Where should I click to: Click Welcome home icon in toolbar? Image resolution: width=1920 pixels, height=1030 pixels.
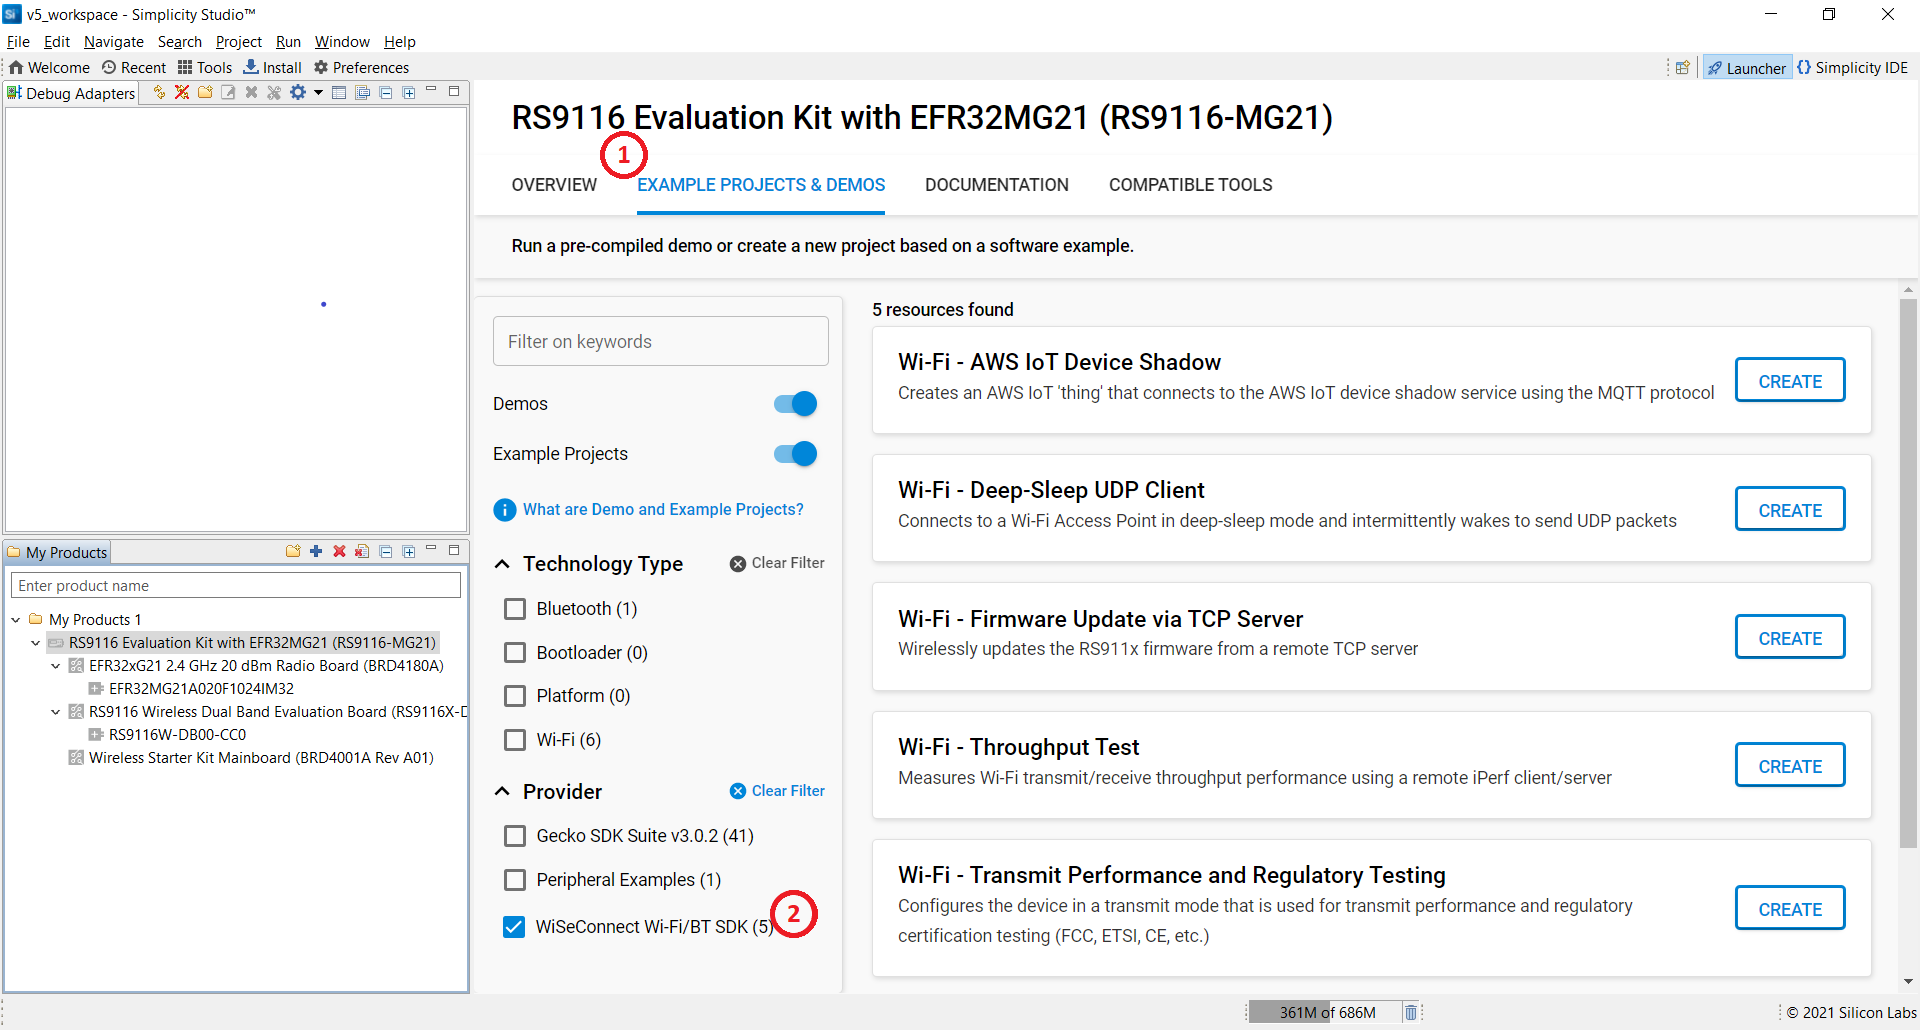coord(16,67)
